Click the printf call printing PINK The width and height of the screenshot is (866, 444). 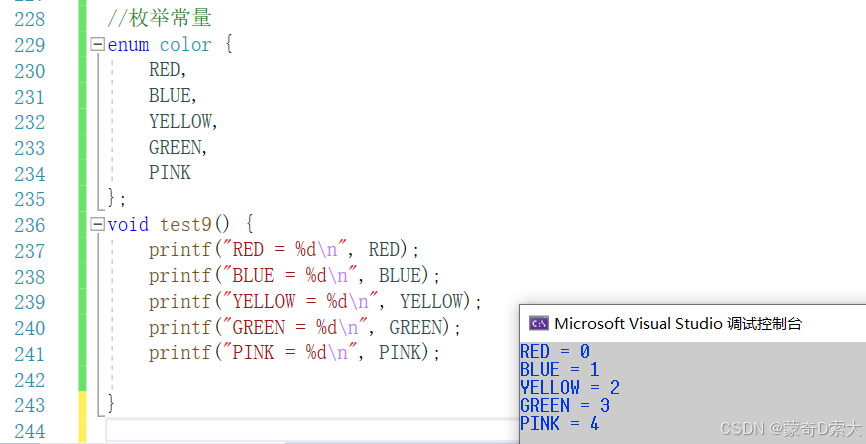pos(294,353)
